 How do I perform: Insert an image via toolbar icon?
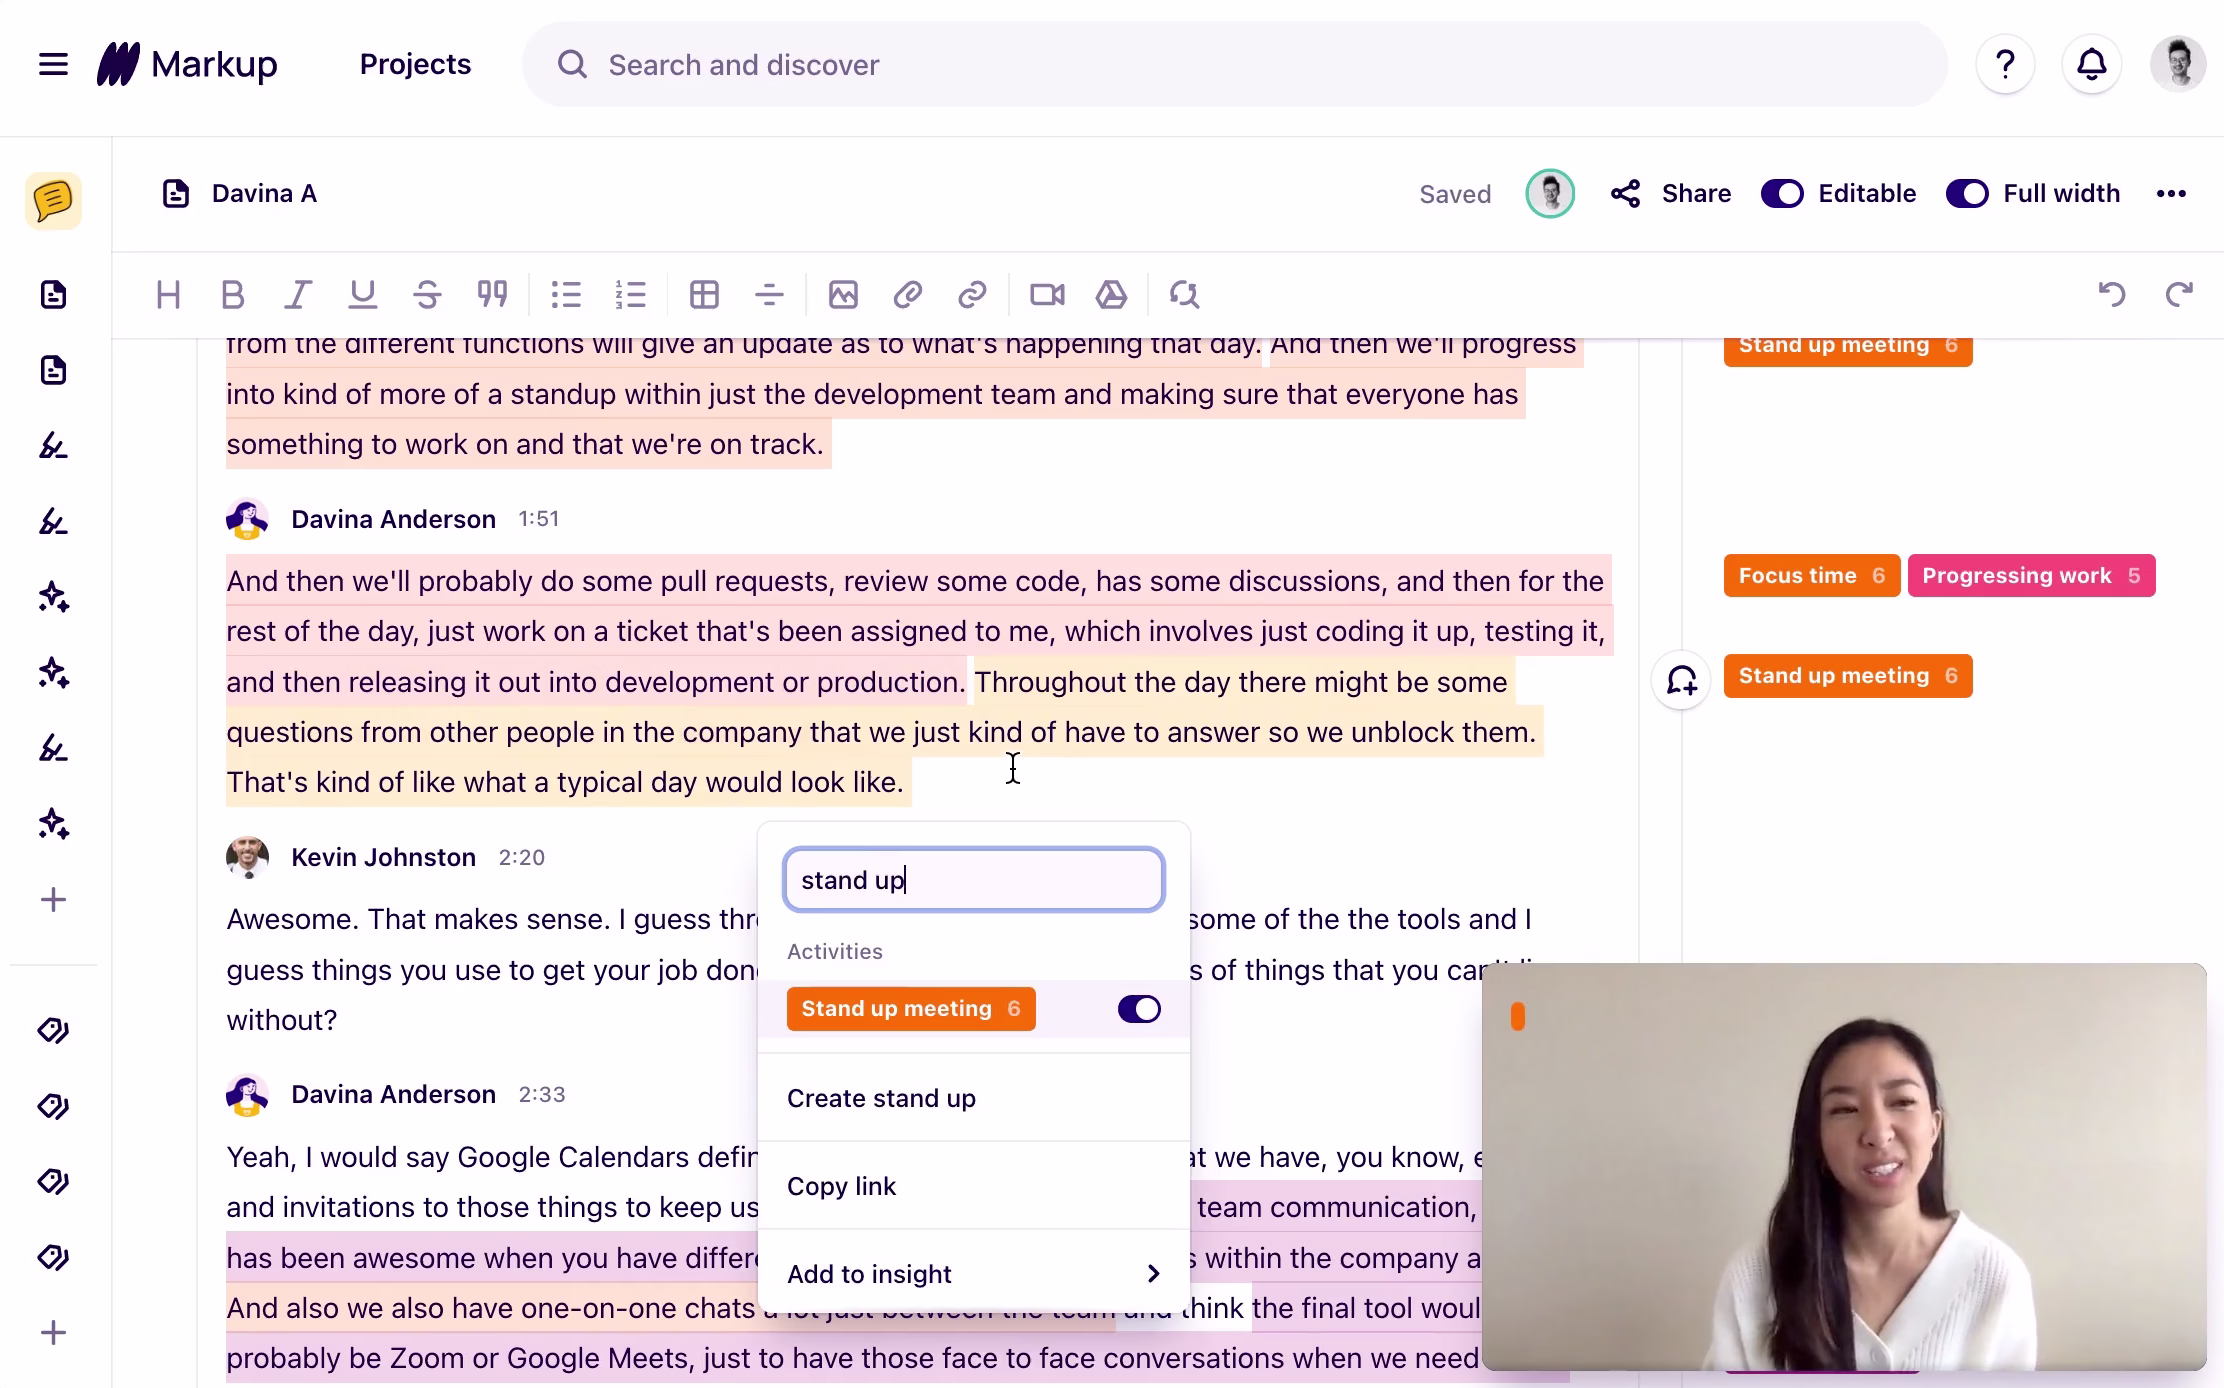843,295
